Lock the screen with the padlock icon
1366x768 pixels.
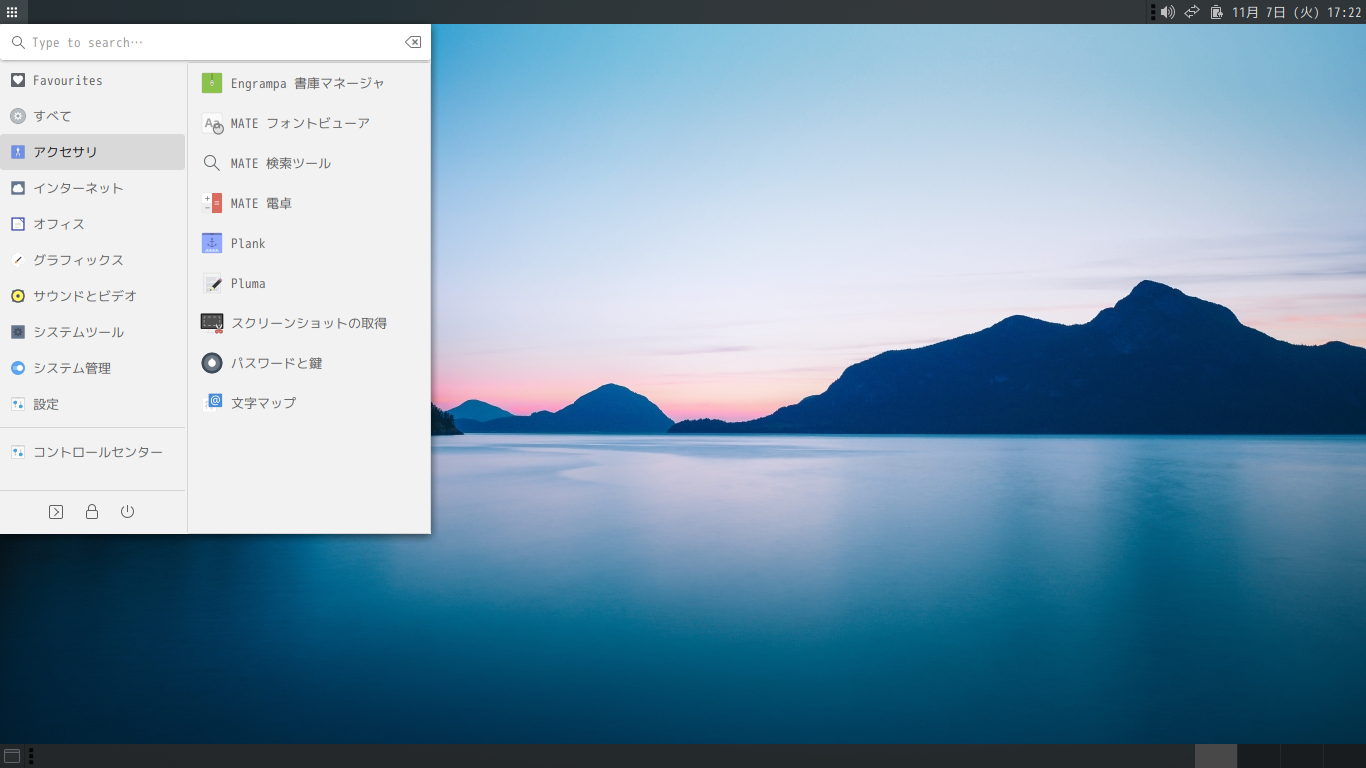[91, 511]
